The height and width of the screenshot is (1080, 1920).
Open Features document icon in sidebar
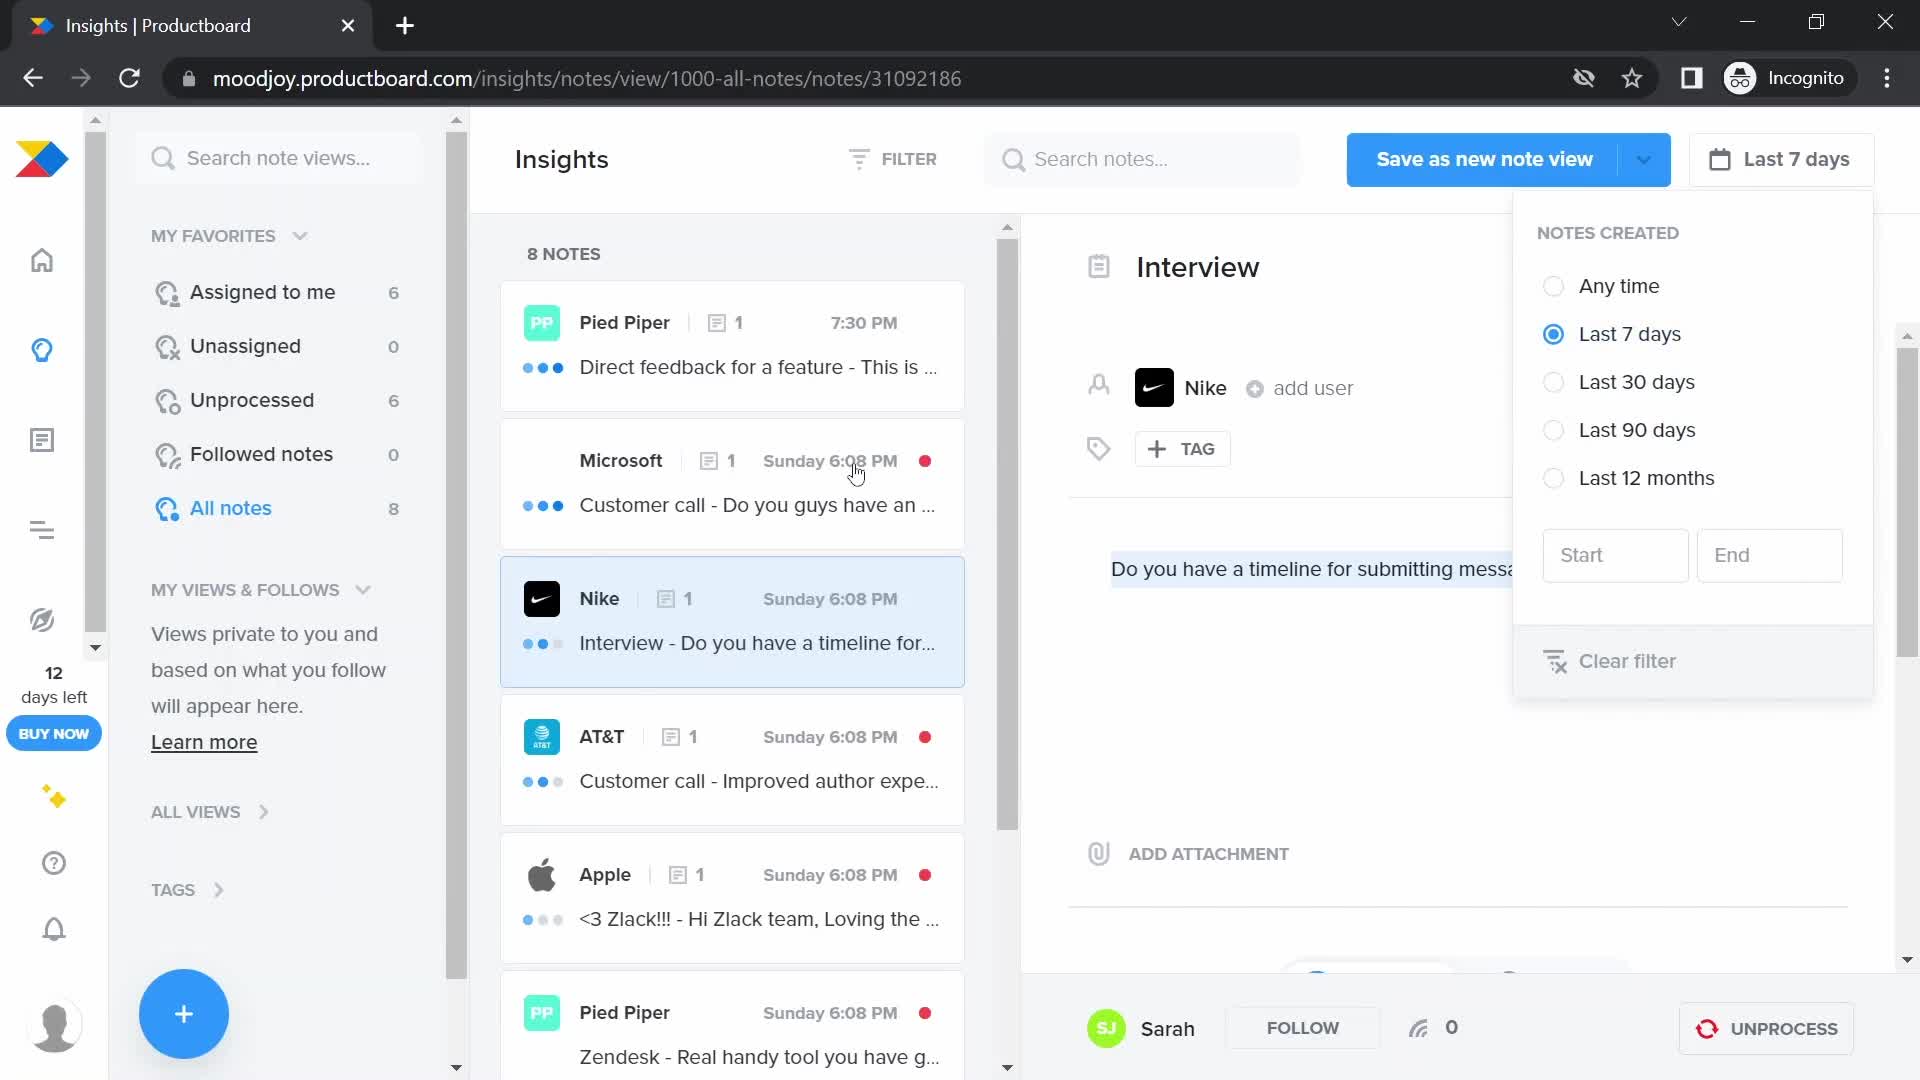[x=42, y=440]
